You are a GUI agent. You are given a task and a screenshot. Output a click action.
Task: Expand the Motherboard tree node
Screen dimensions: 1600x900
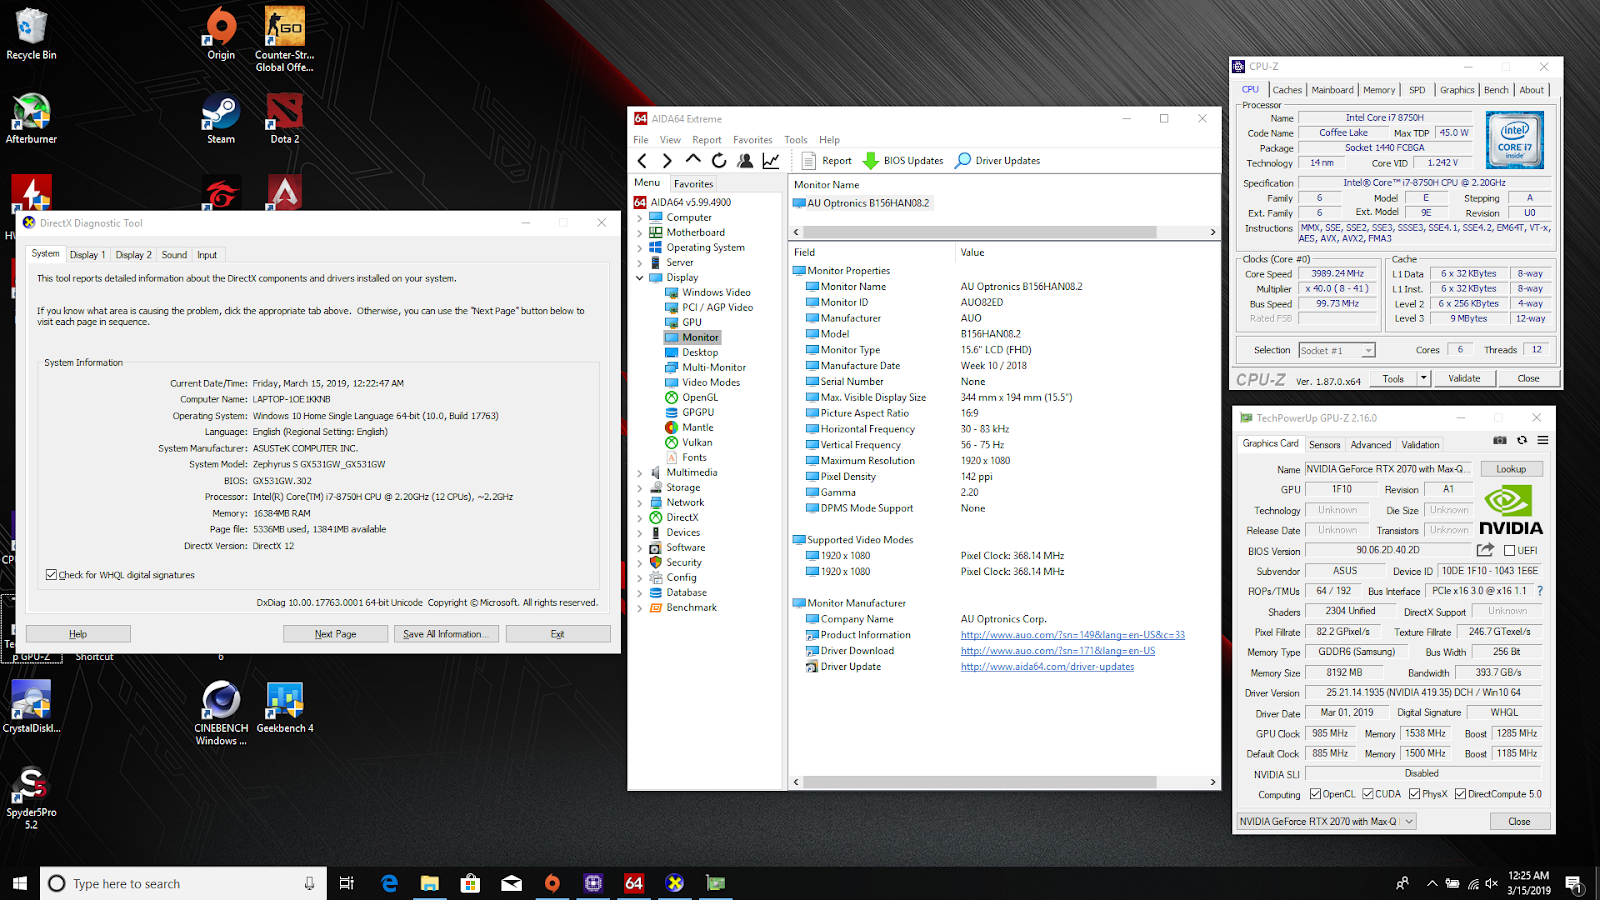tap(640, 233)
